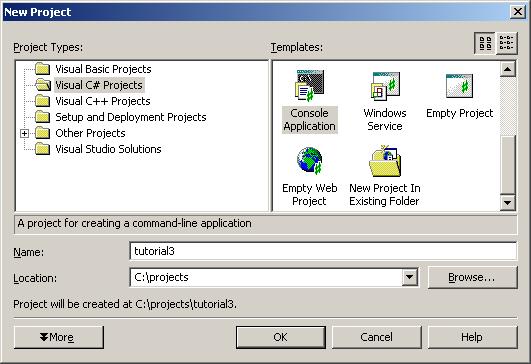The image size is (531, 364).
Task: Open Help for New Project
Action: click(472, 337)
